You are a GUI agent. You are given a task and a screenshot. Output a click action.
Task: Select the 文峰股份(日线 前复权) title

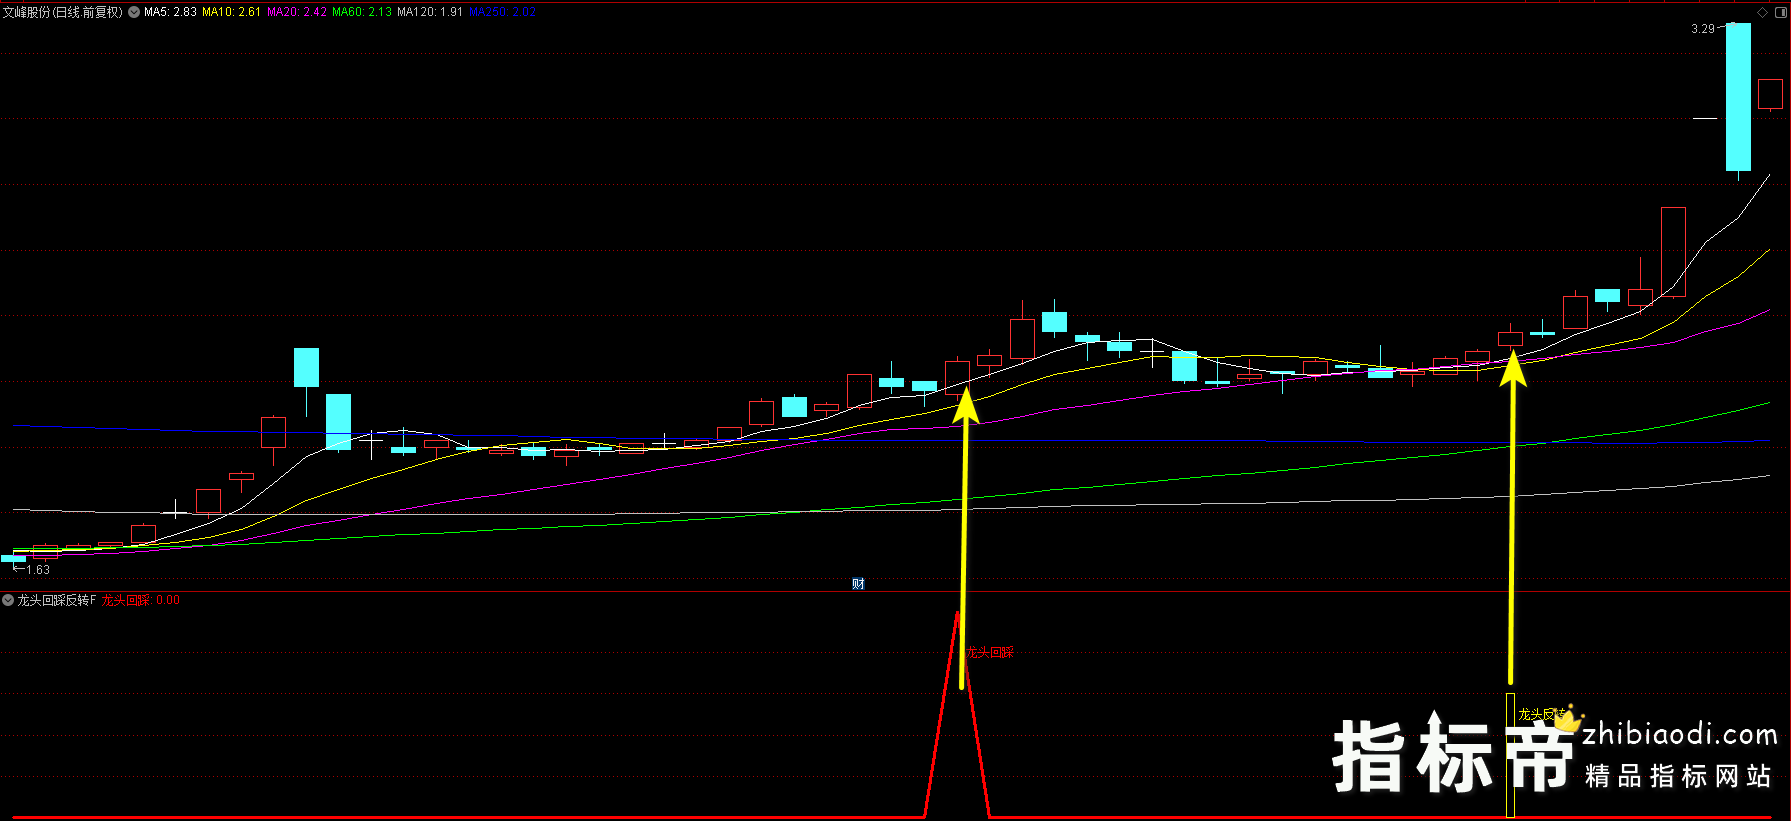coord(63,12)
